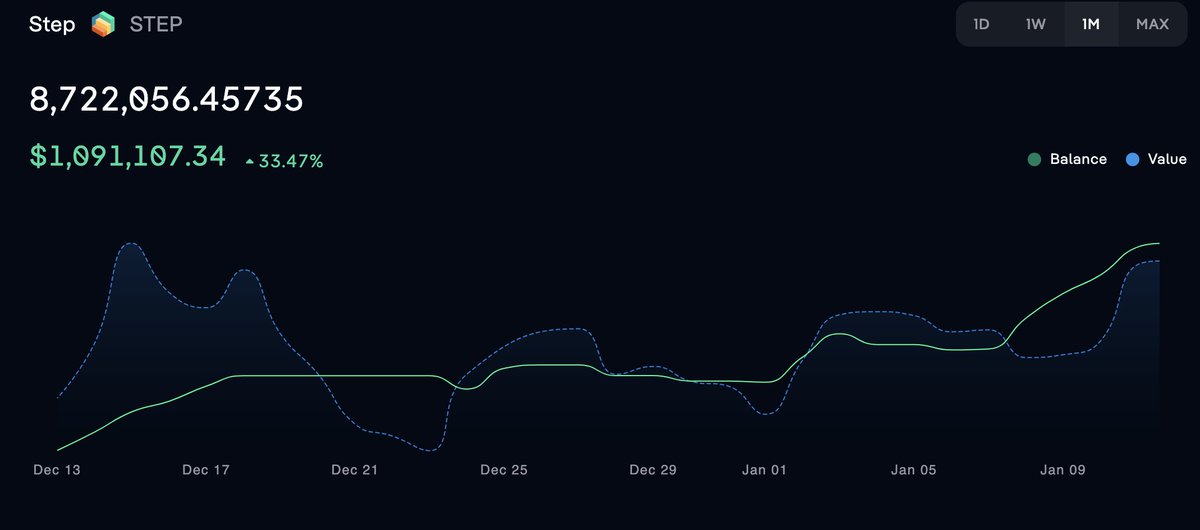Click the Jan 09 axis label
1200x530 pixels.
pyautogui.click(x=1063, y=470)
